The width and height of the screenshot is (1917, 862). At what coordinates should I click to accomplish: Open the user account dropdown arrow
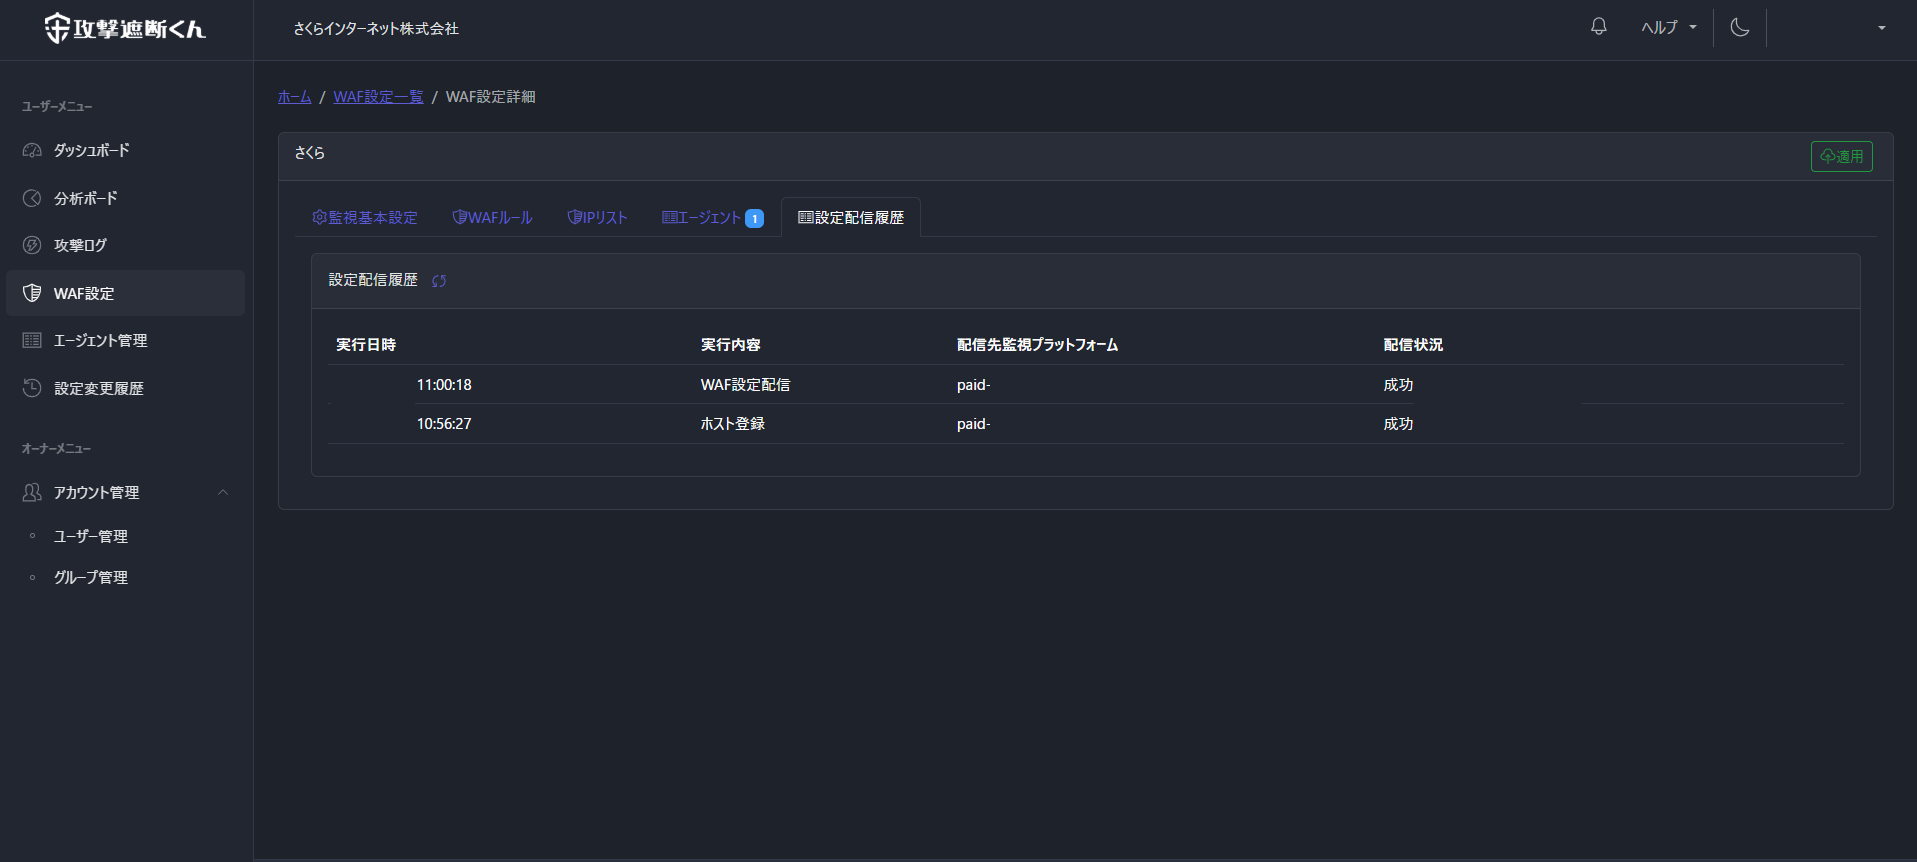(x=1881, y=28)
